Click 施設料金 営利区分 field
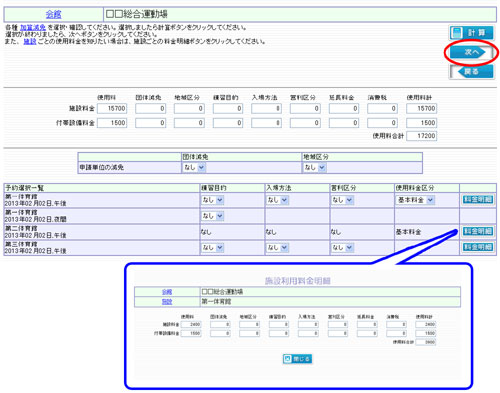Screen dimensions: 500x393 [x=305, y=108]
